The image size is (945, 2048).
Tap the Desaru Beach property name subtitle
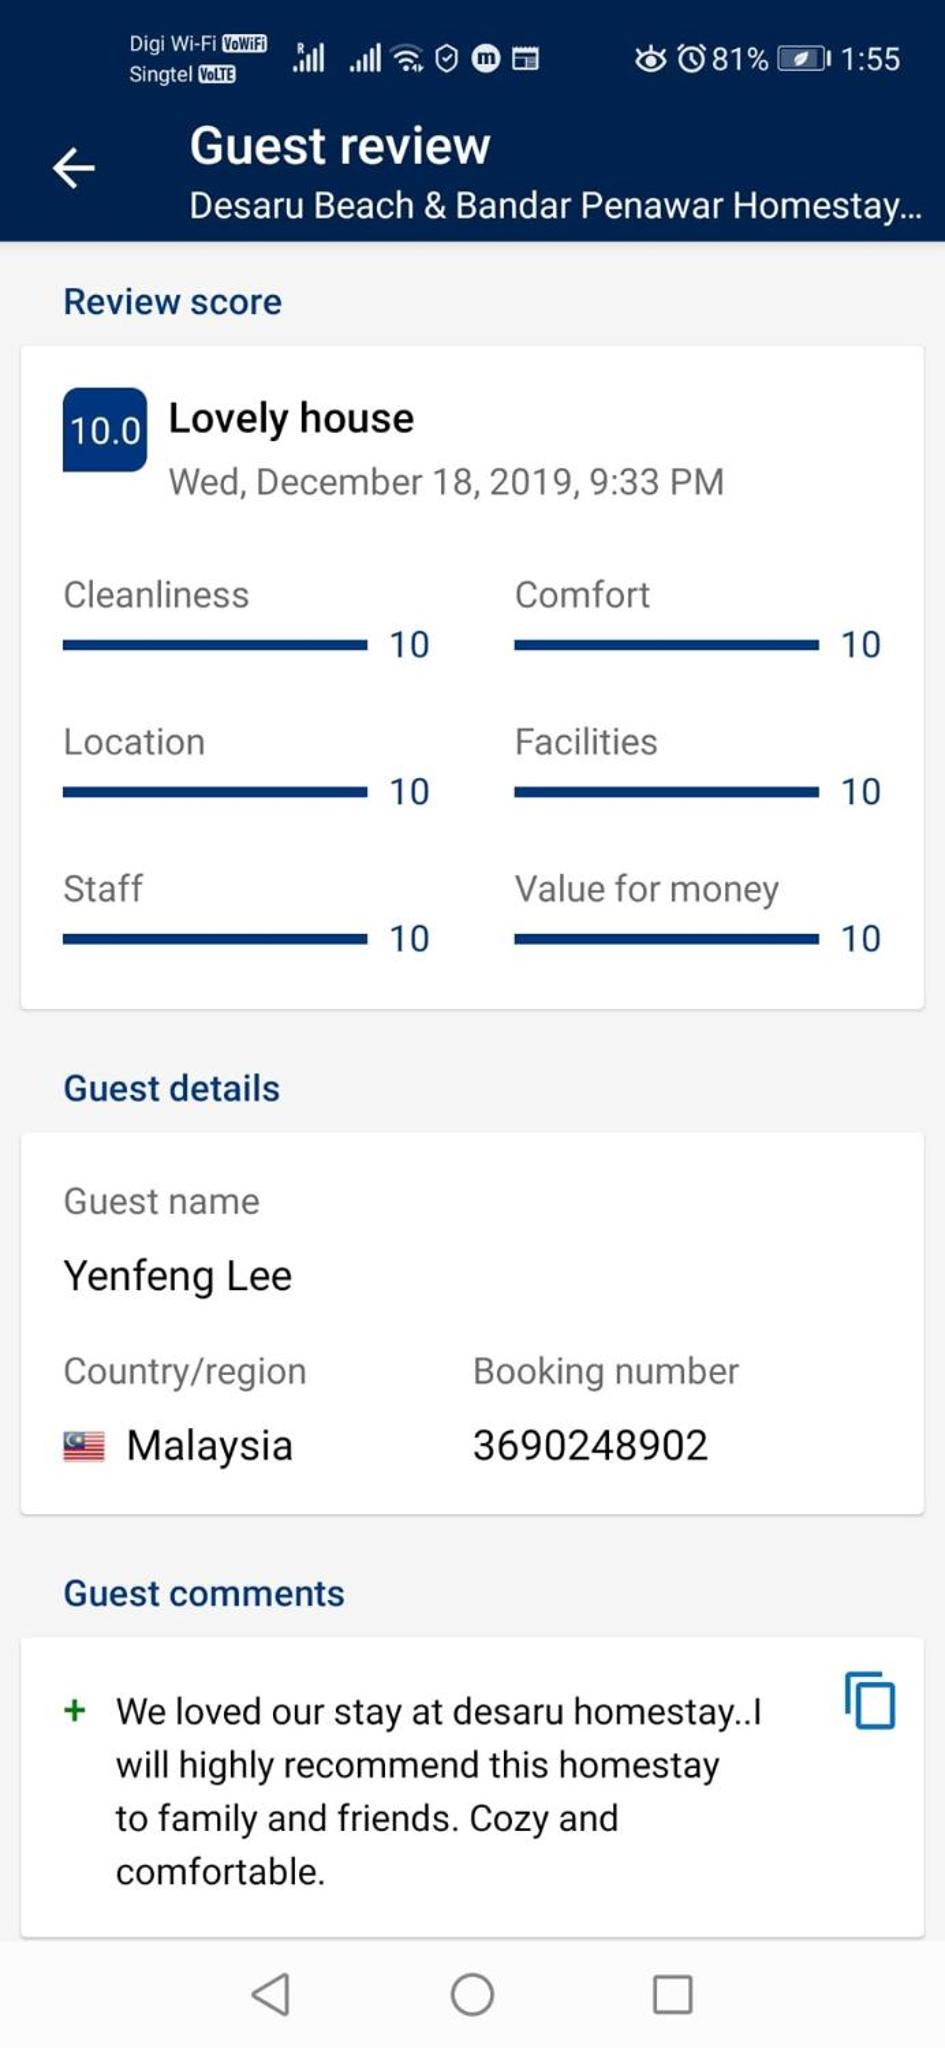(556, 205)
